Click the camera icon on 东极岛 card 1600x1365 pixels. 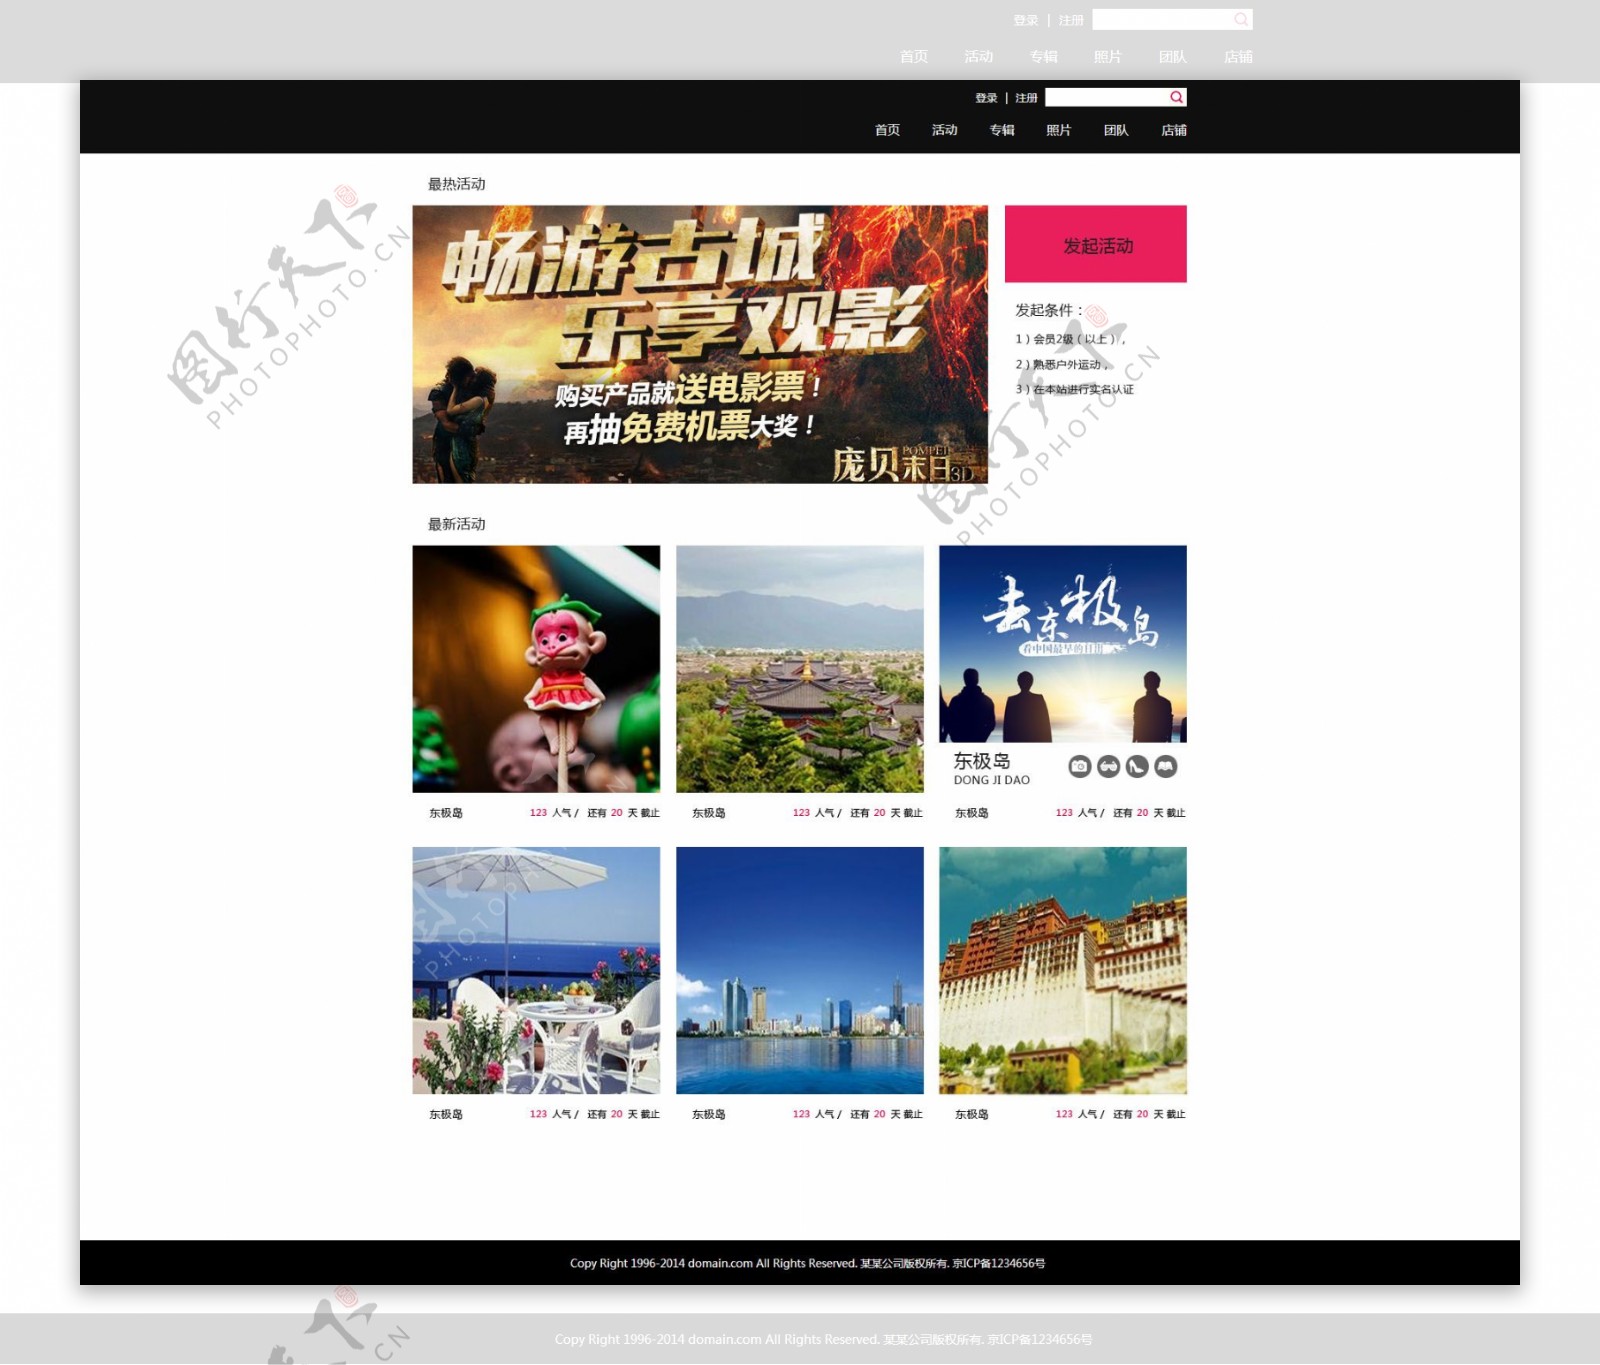(x=1080, y=767)
